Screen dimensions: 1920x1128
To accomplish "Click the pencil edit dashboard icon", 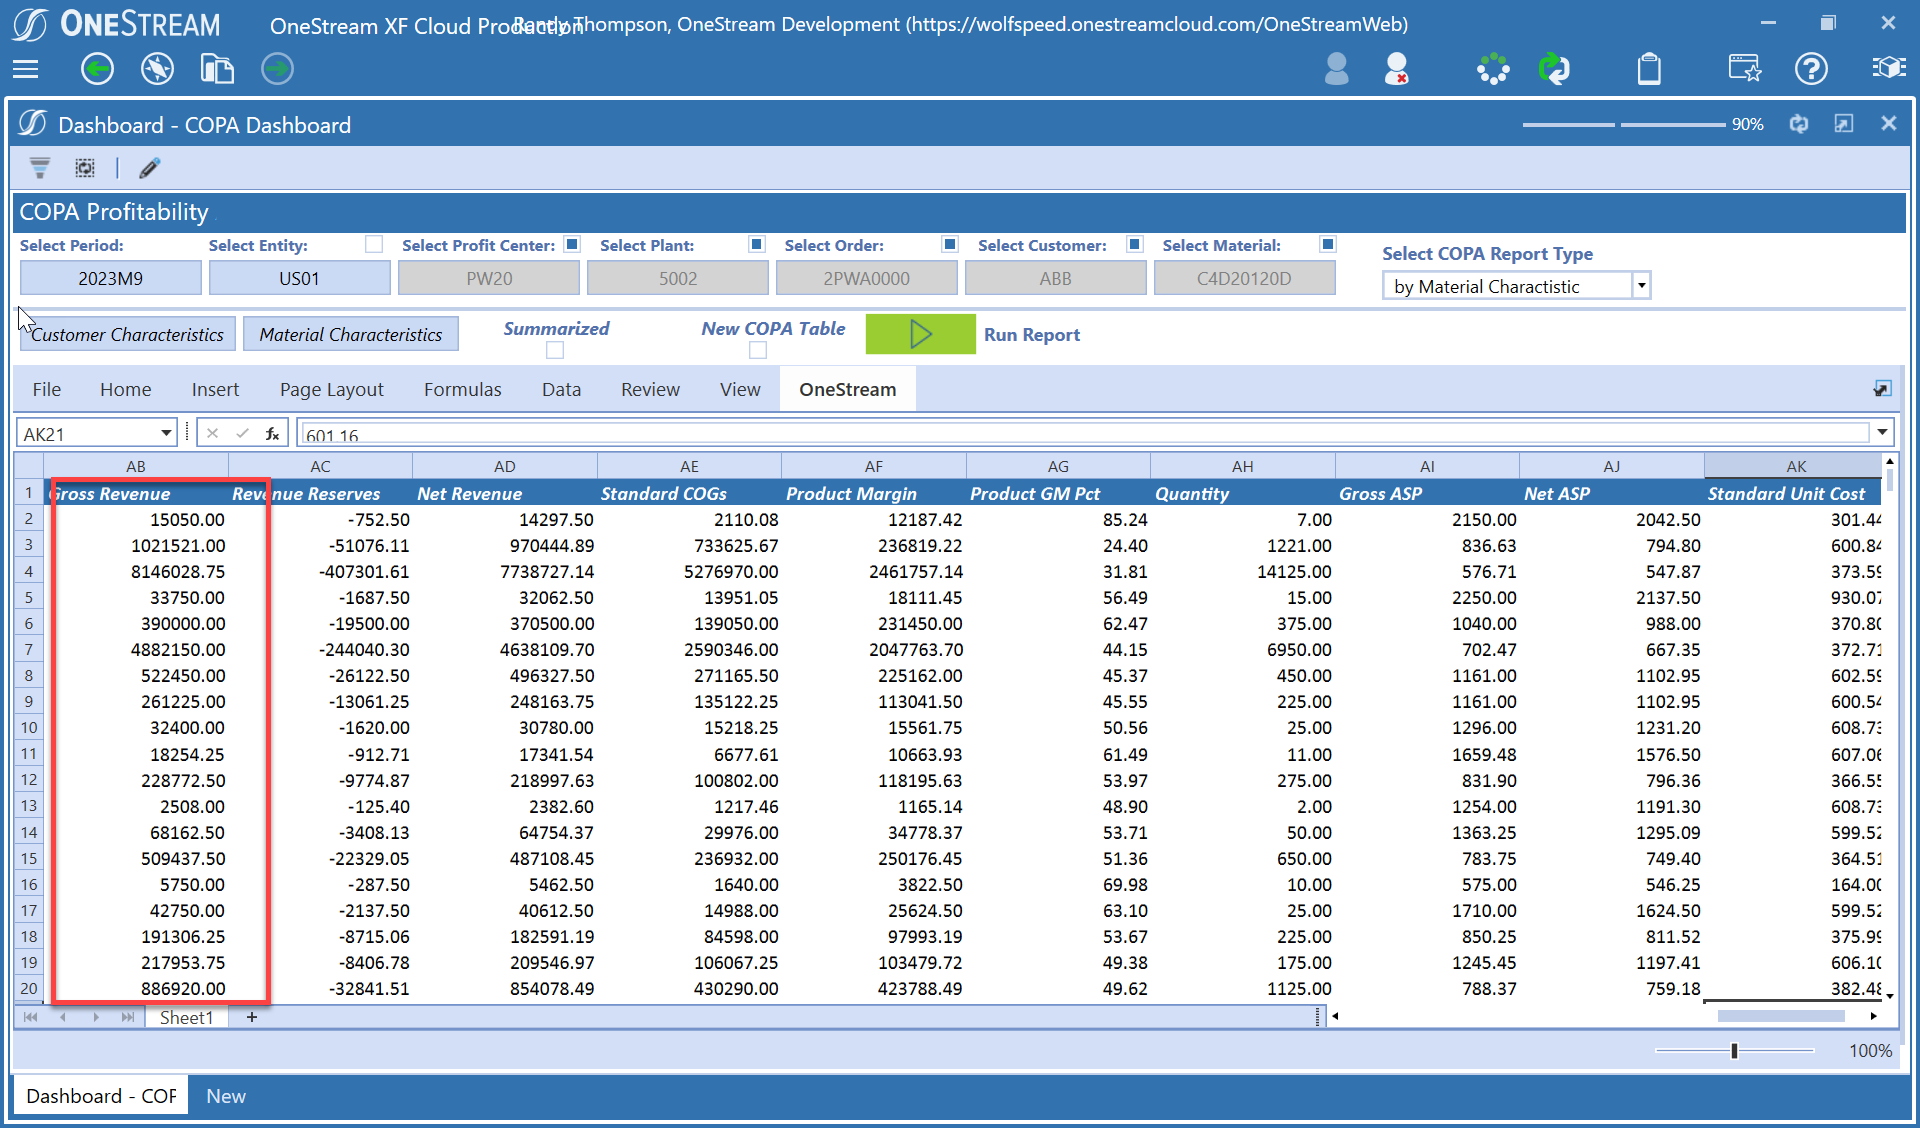I will [x=149, y=168].
